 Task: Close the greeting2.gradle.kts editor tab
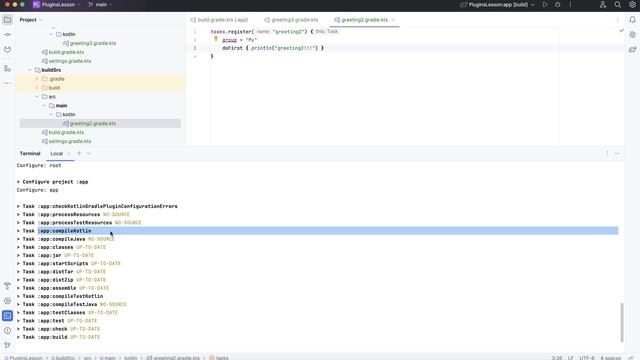[x=393, y=20]
